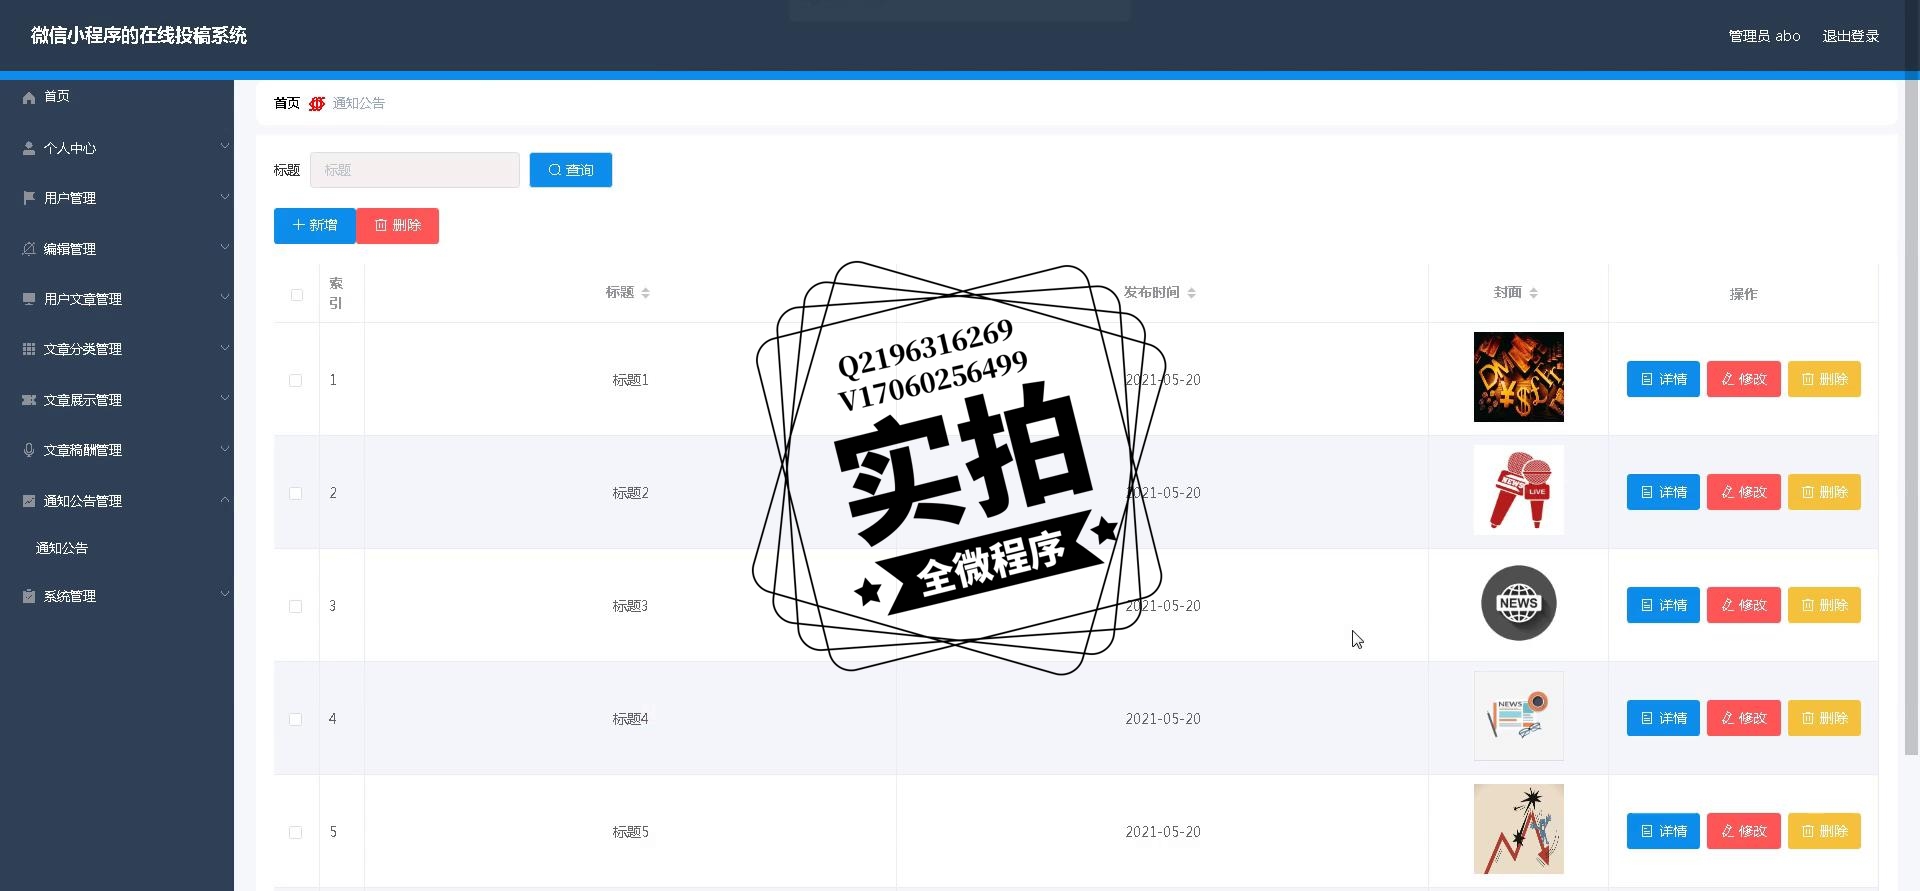The height and width of the screenshot is (891, 1920).
Task: Click the checkbox icon for 通知公告管理
Action: (29, 501)
